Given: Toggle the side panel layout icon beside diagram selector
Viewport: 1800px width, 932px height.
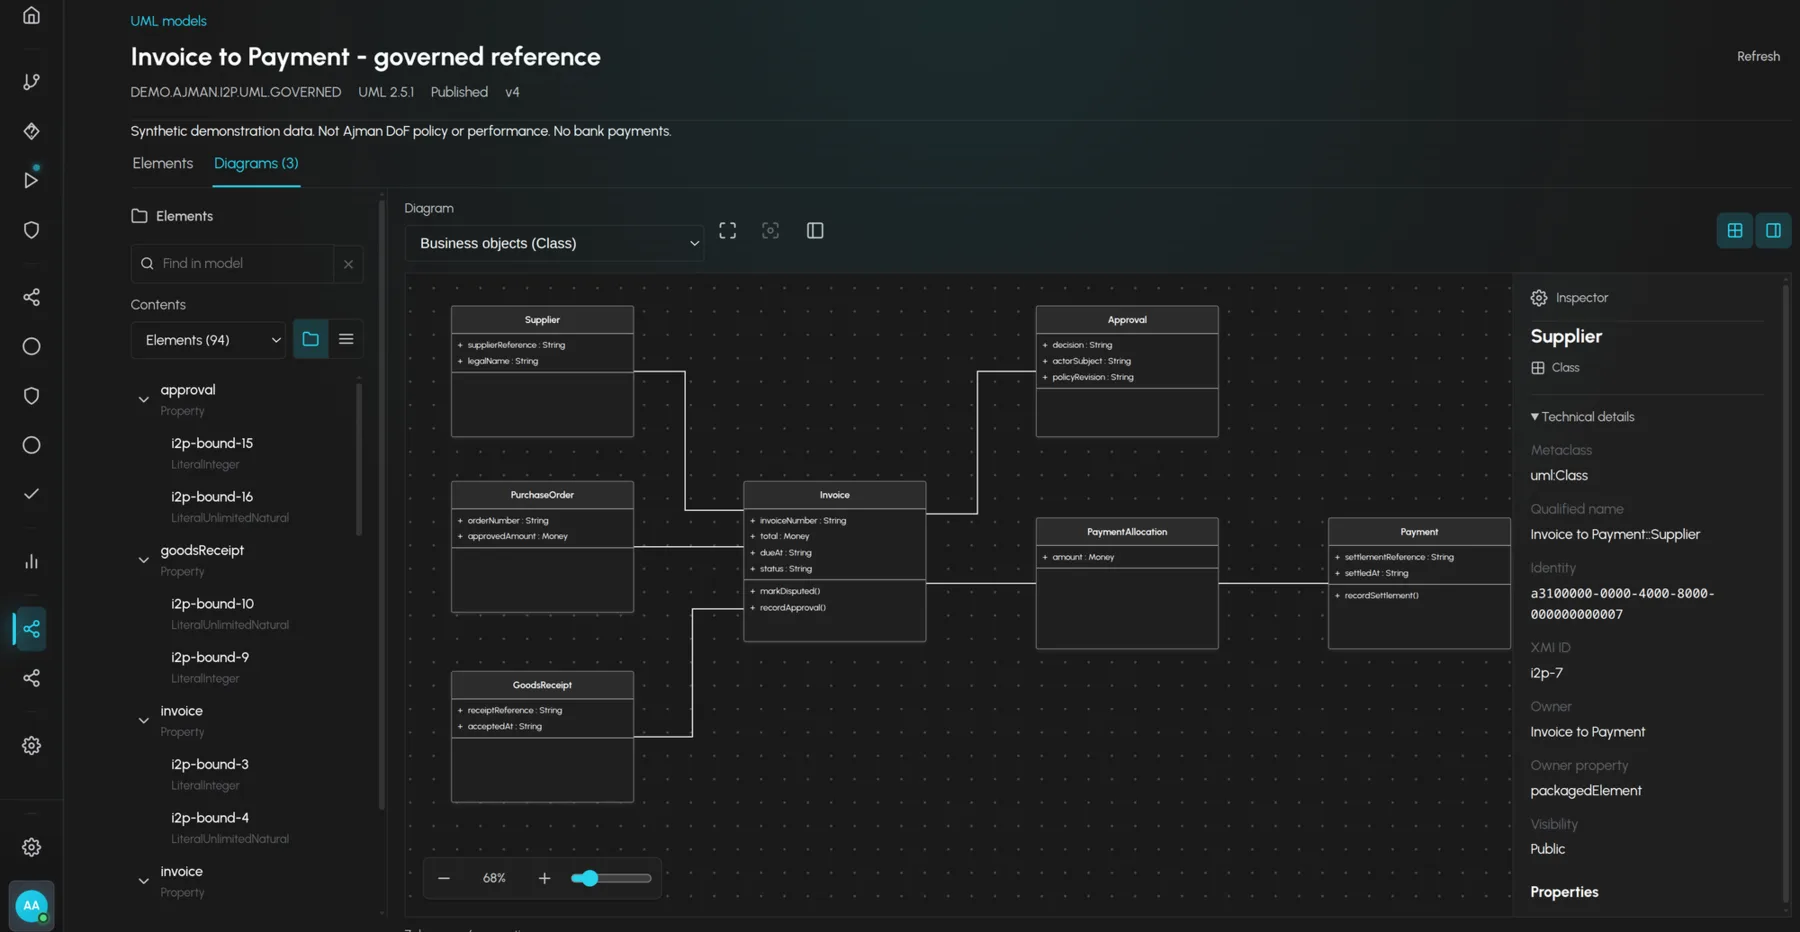Looking at the screenshot, I should click(x=815, y=231).
